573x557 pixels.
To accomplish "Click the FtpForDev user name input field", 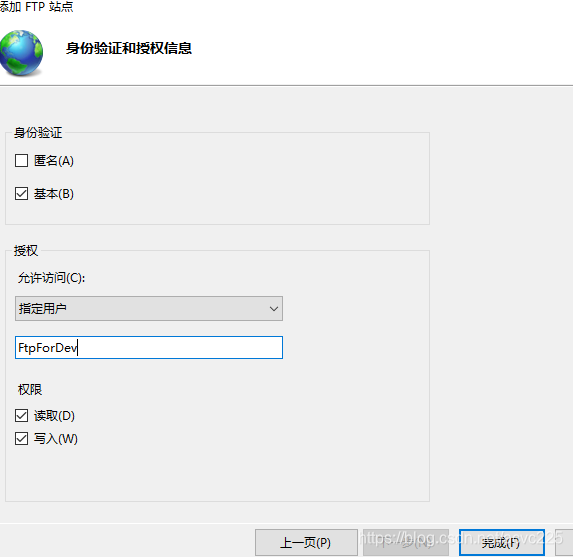I will point(149,348).
